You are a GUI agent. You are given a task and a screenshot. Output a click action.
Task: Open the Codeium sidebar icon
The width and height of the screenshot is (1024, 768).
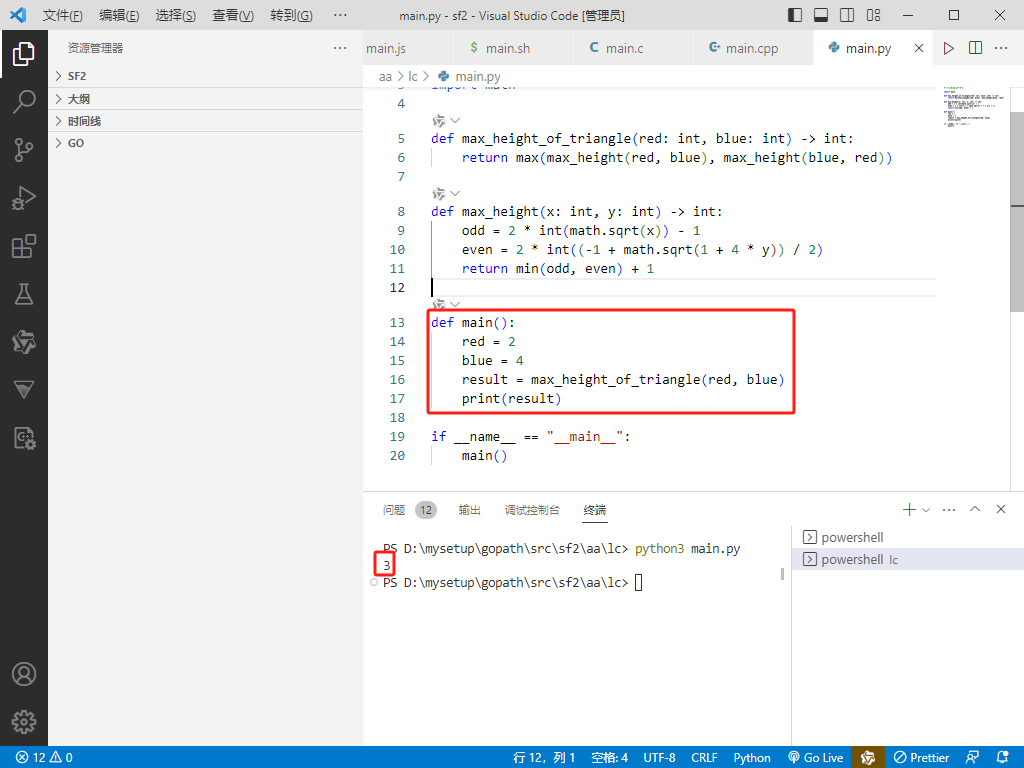point(24,342)
